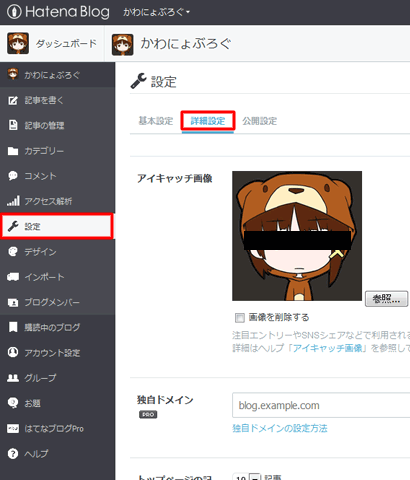Screen dimensions: 410x480
Task: Switch to the 公開設定 tab
Action: click(260, 121)
